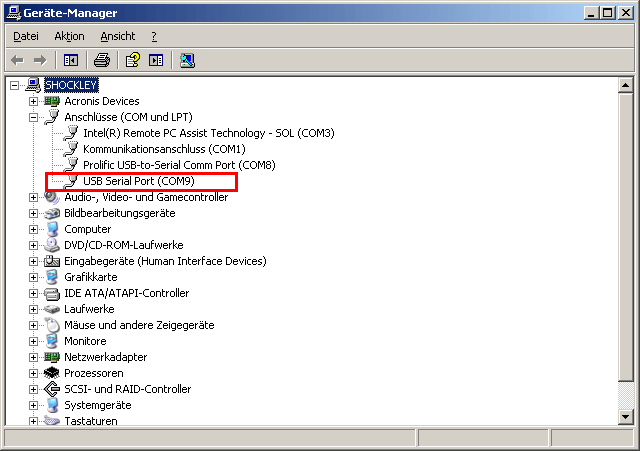Open the Aktion menu
The width and height of the screenshot is (640, 451).
(x=69, y=36)
